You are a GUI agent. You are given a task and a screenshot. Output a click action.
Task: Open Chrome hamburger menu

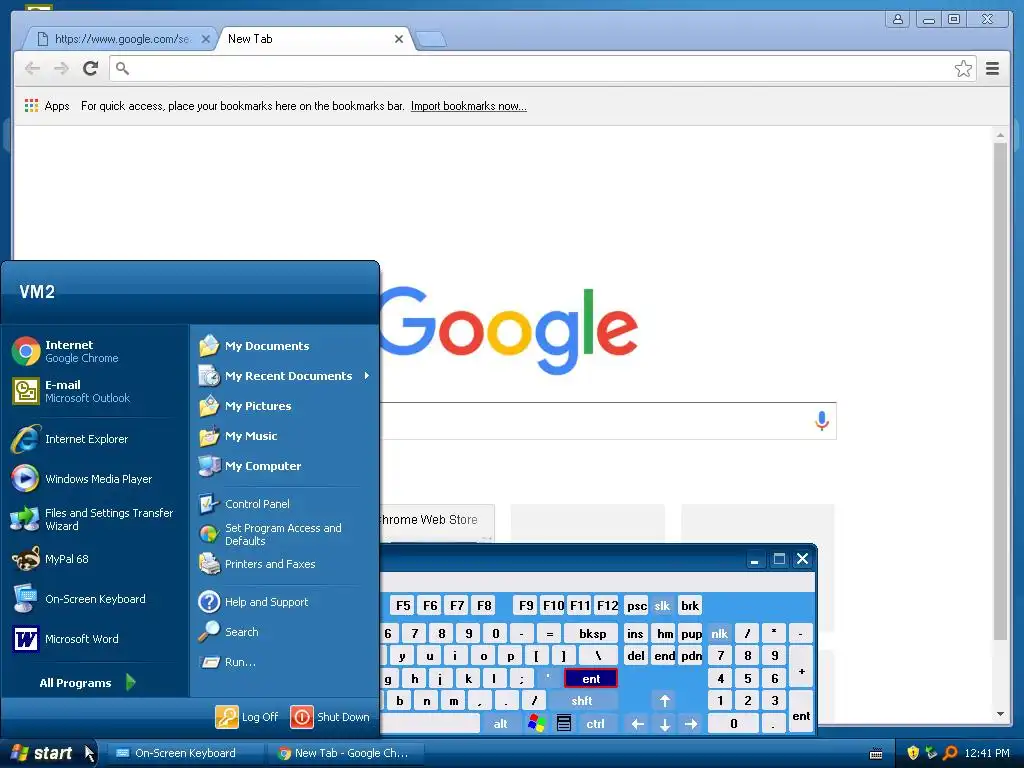coord(992,69)
